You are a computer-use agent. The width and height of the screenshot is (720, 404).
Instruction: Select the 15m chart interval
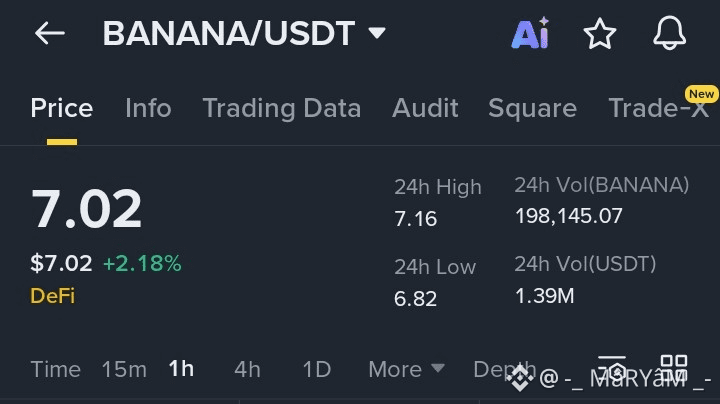124,369
